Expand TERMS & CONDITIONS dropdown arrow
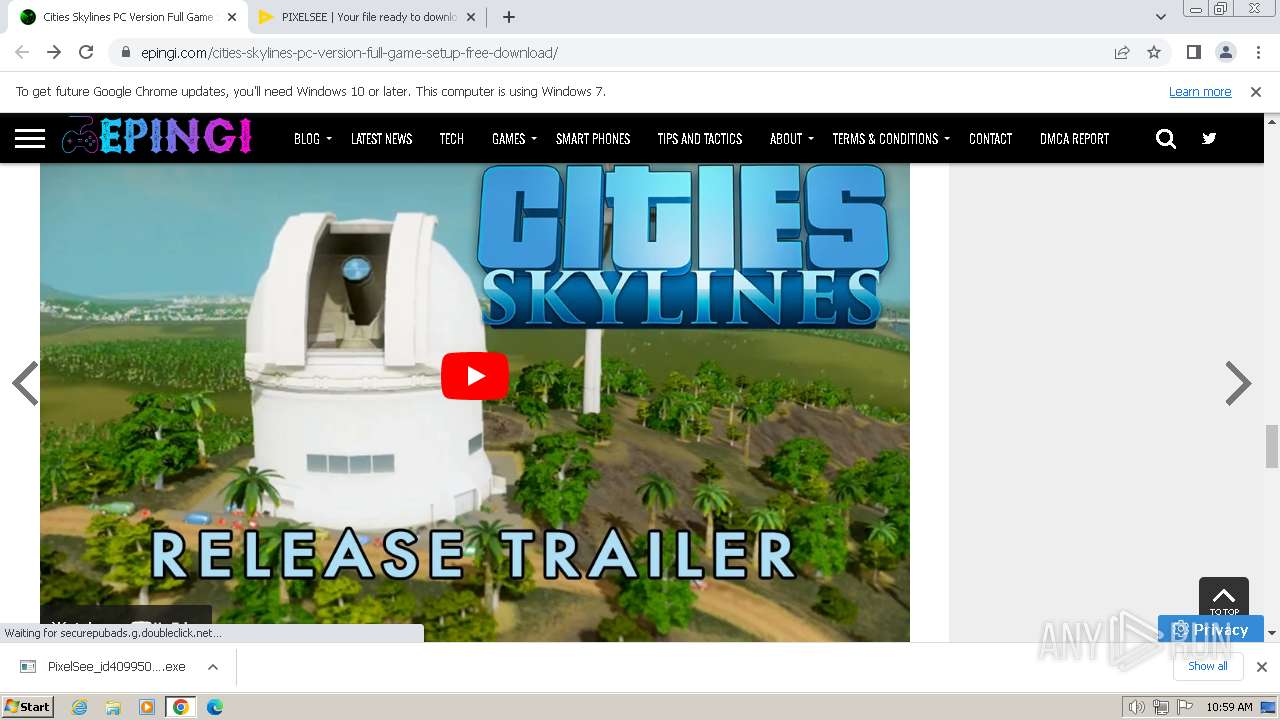This screenshot has height=720, width=1280. 946,139
